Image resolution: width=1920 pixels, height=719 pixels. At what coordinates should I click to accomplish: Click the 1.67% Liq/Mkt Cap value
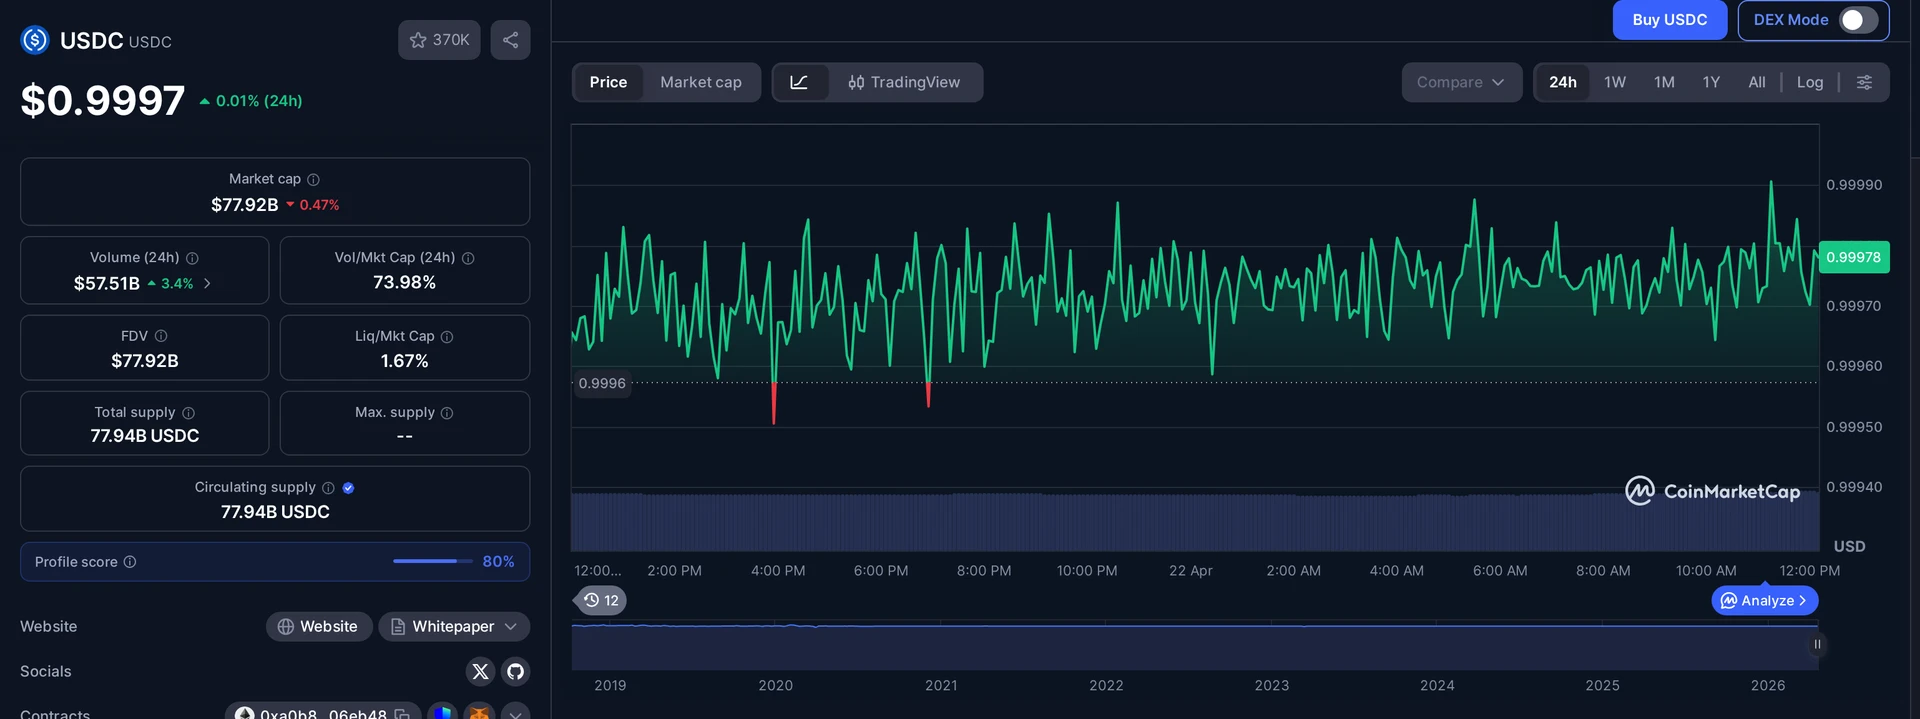point(404,361)
